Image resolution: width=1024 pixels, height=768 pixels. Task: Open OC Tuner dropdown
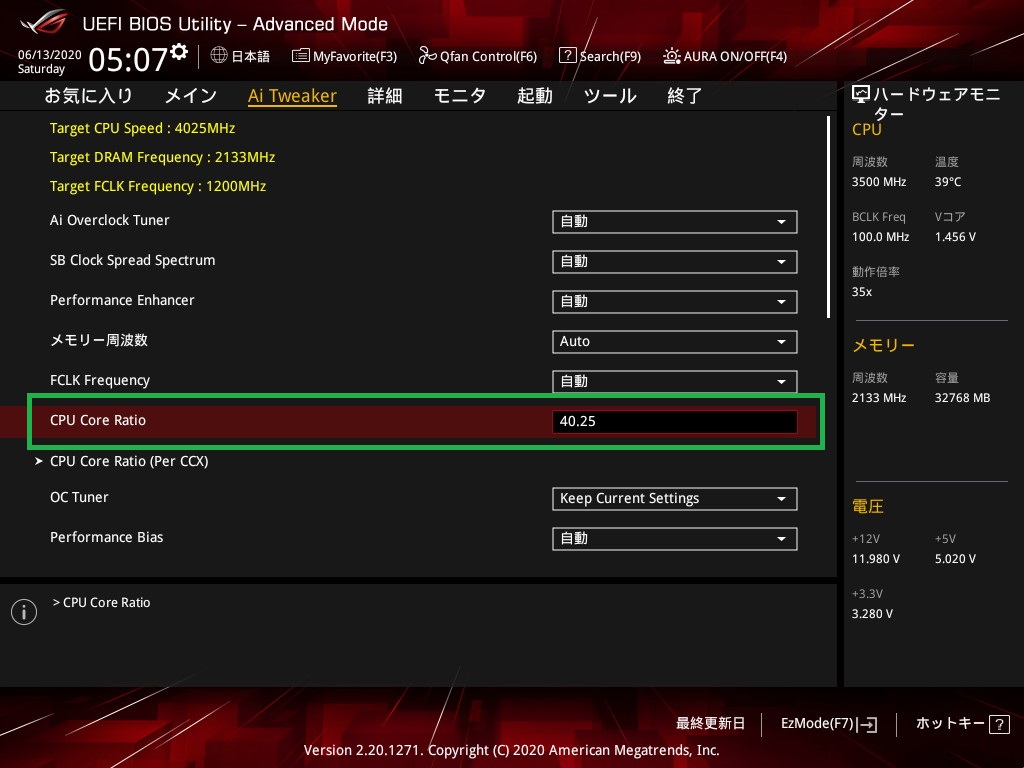tap(675, 499)
